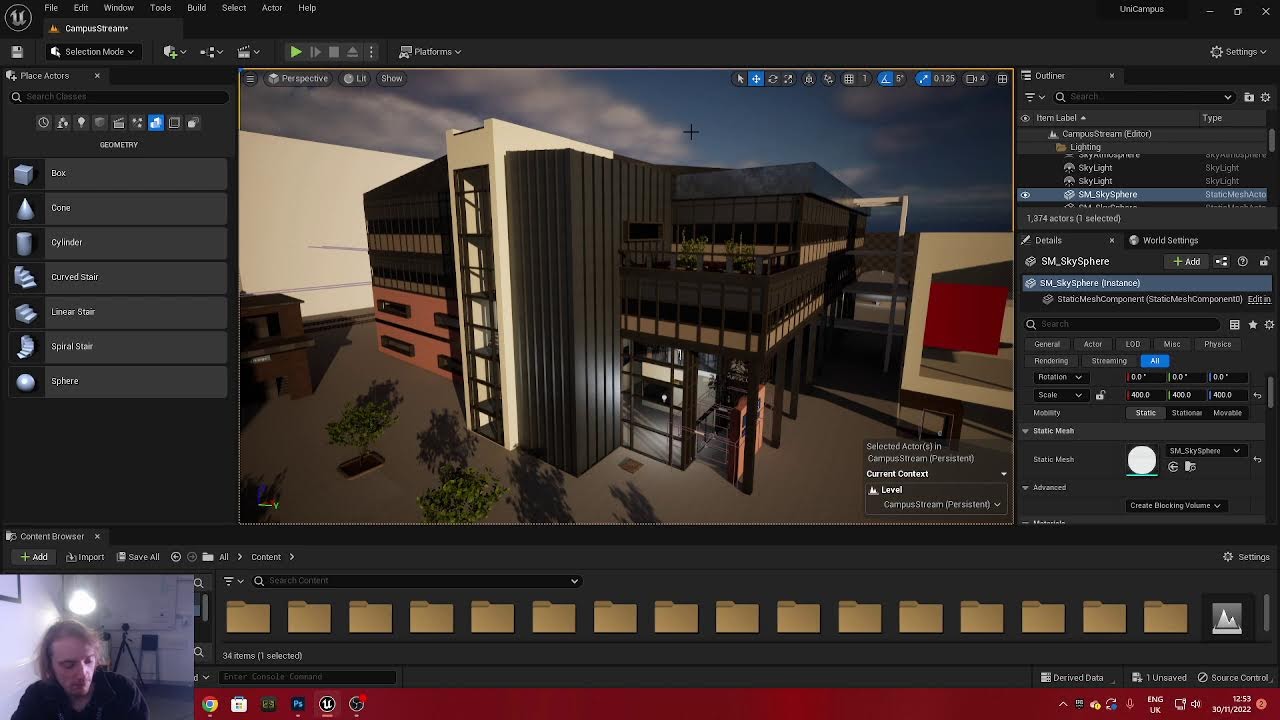This screenshot has width=1280, height=720.
Task: Set mobility to Stationary
Action: (1186, 413)
